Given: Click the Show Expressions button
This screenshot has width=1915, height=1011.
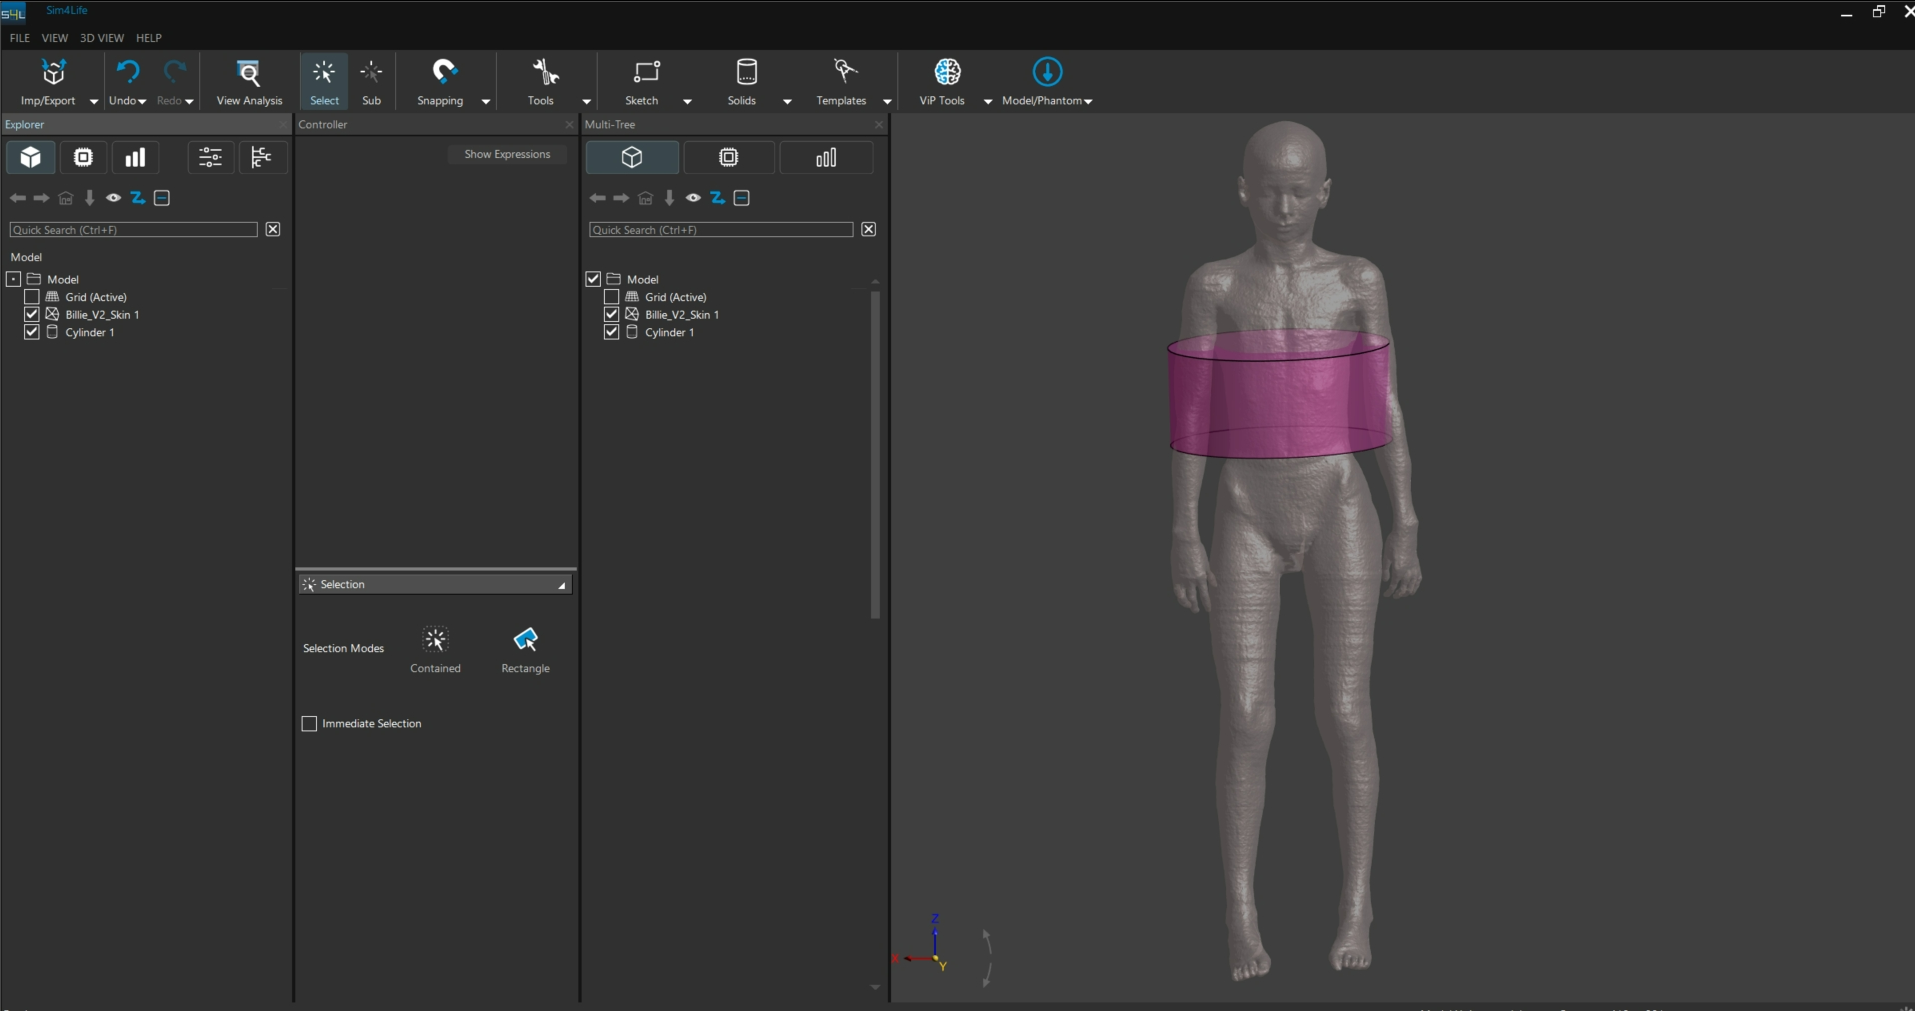Looking at the screenshot, I should pos(507,154).
